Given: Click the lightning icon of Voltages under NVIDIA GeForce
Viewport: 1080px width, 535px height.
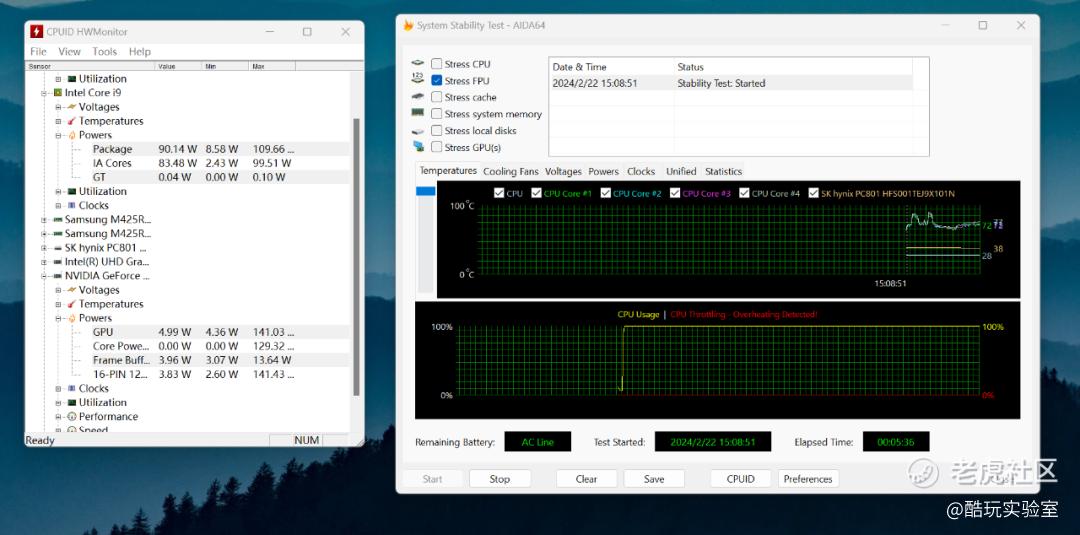Looking at the screenshot, I should coord(72,290).
